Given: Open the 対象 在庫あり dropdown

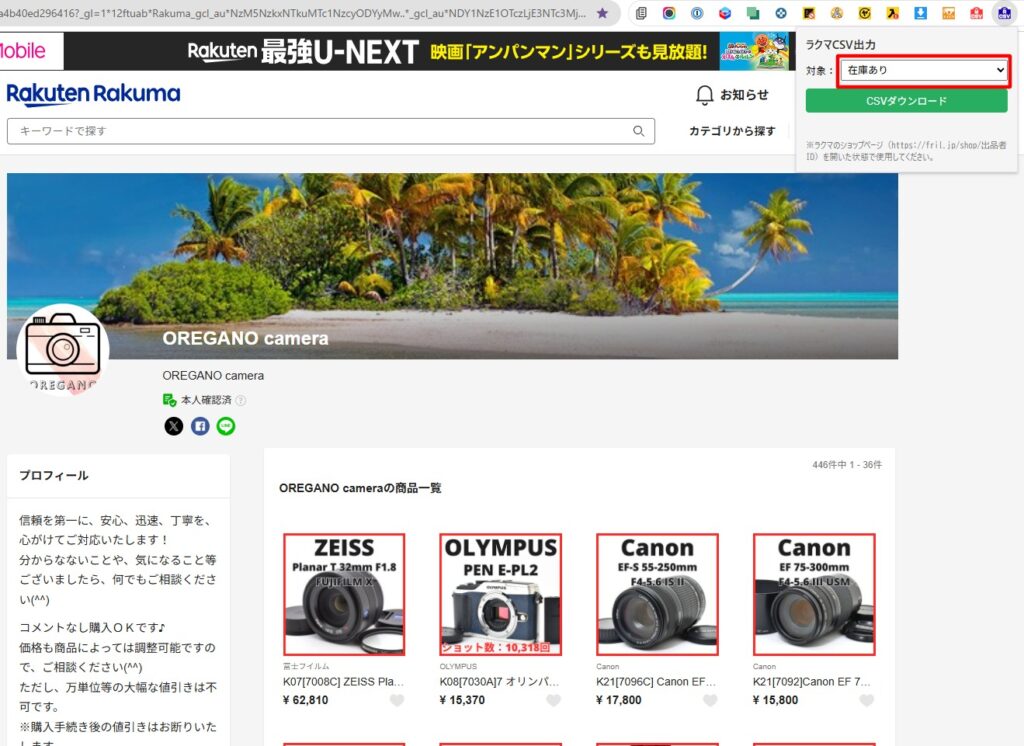Looking at the screenshot, I should point(923,70).
